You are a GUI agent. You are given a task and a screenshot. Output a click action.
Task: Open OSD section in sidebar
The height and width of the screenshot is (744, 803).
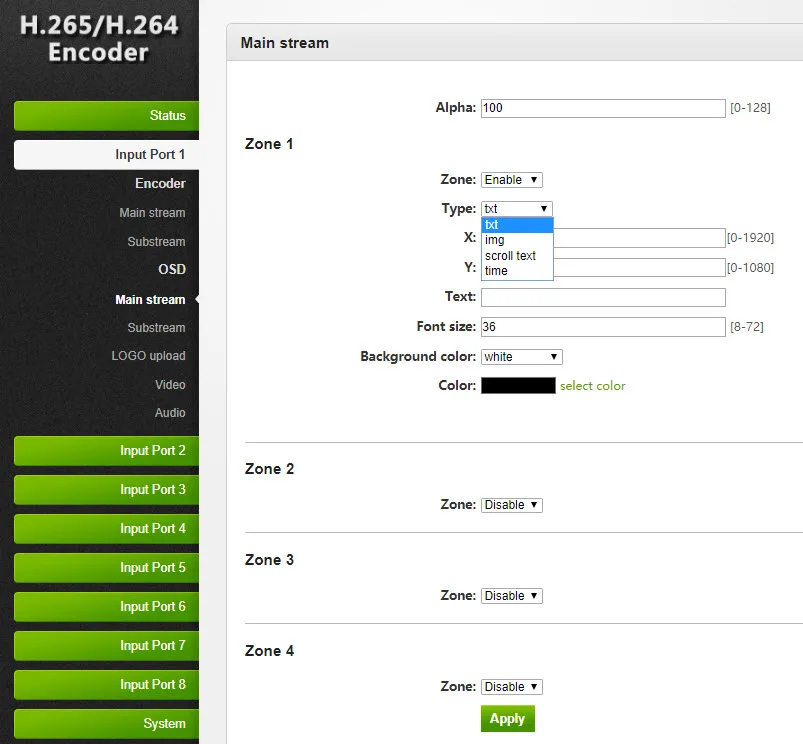[172, 269]
